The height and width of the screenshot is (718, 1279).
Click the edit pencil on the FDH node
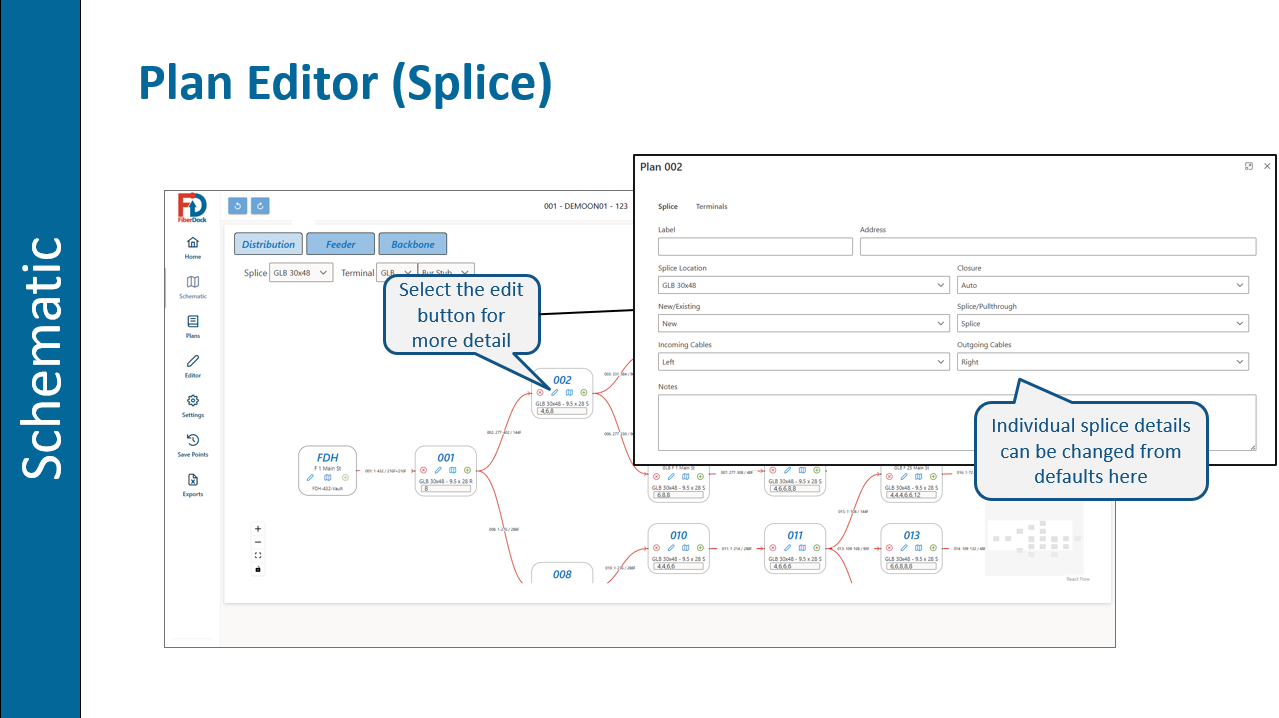(x=311, y=478)
